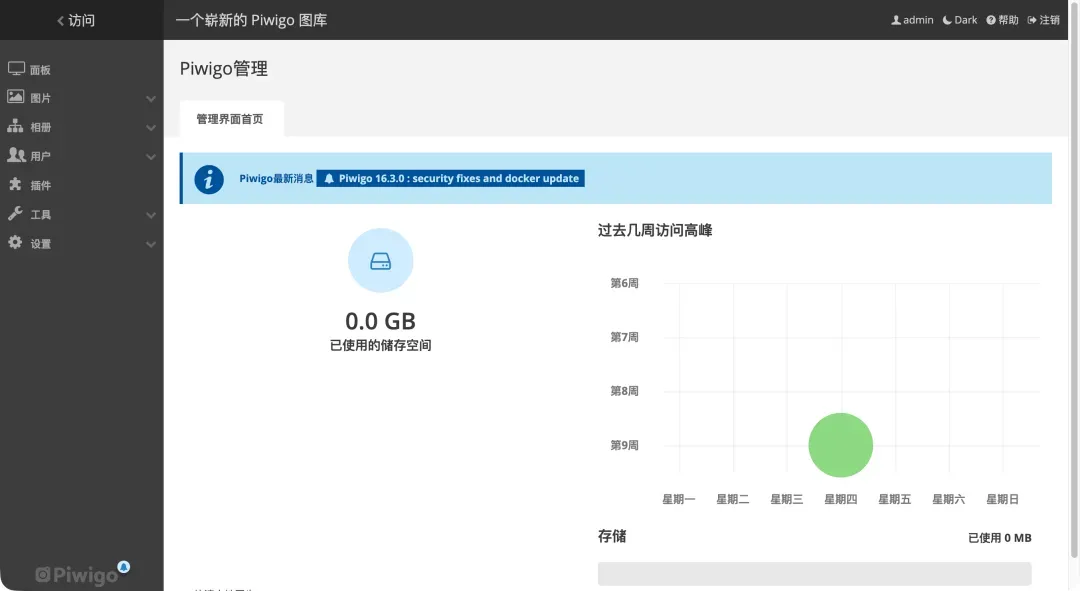This screenshot has height=591, width=1080.
Task: Click the image icon beside 图片
Action: (x=16, y=98)
